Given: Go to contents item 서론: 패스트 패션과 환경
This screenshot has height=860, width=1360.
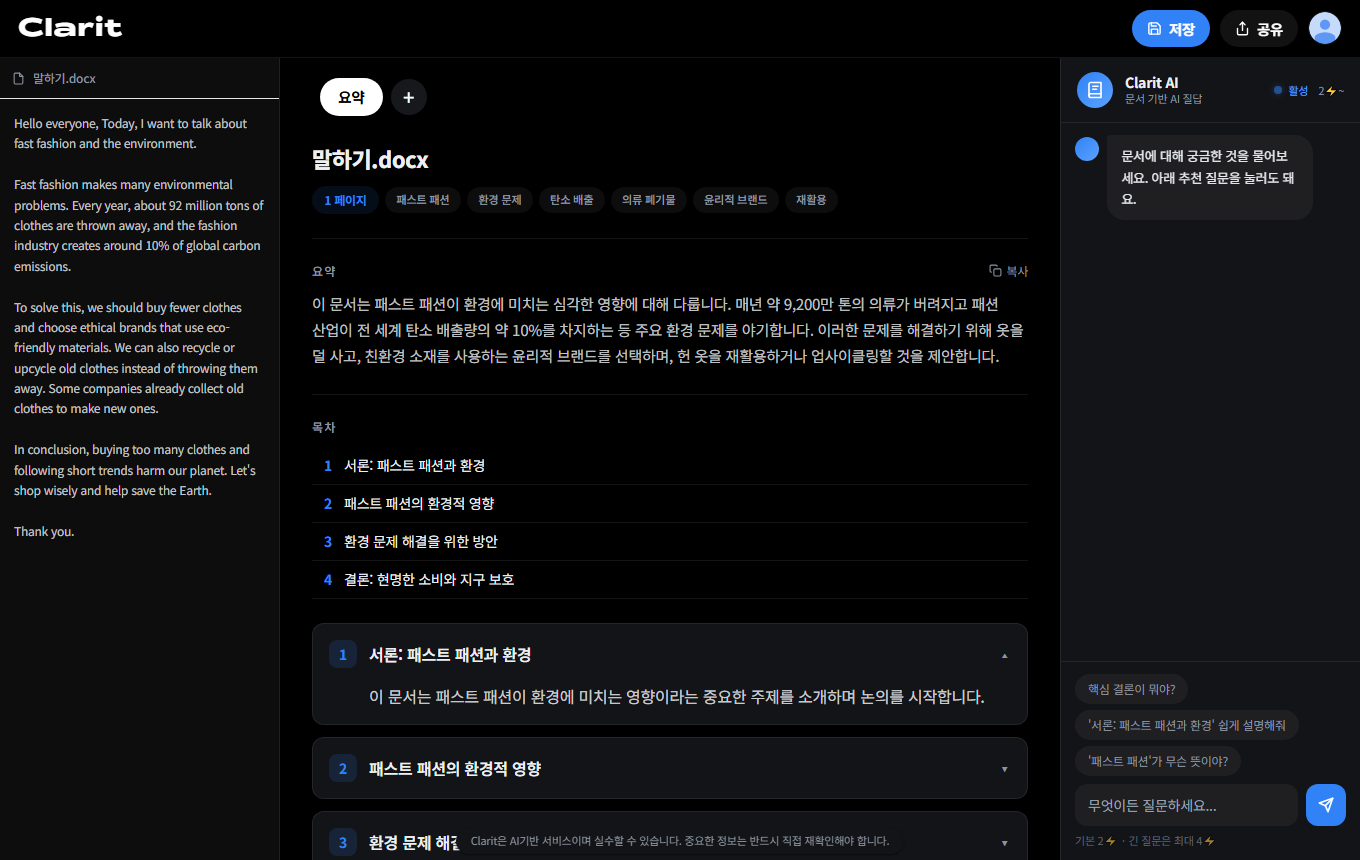Looking at the screenshot, I should [x=670, y=466].
